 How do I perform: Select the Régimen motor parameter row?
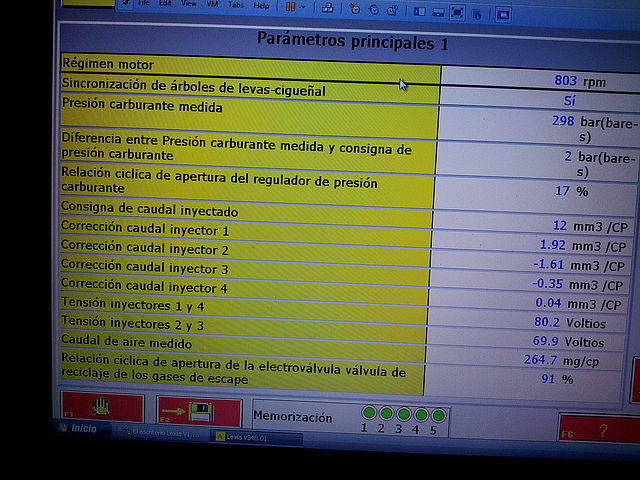[x=250, y=65]
